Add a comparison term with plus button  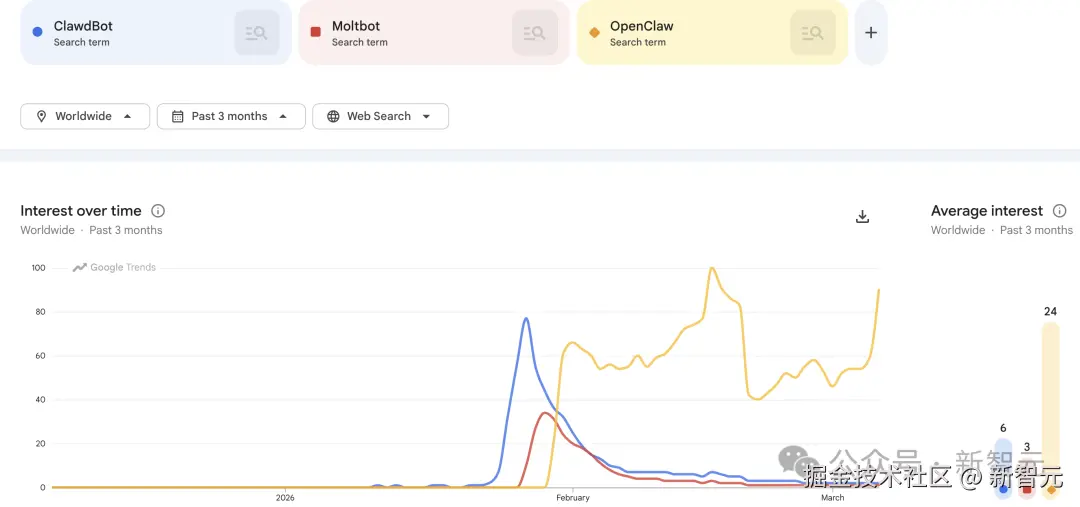(x=871, y=33)
